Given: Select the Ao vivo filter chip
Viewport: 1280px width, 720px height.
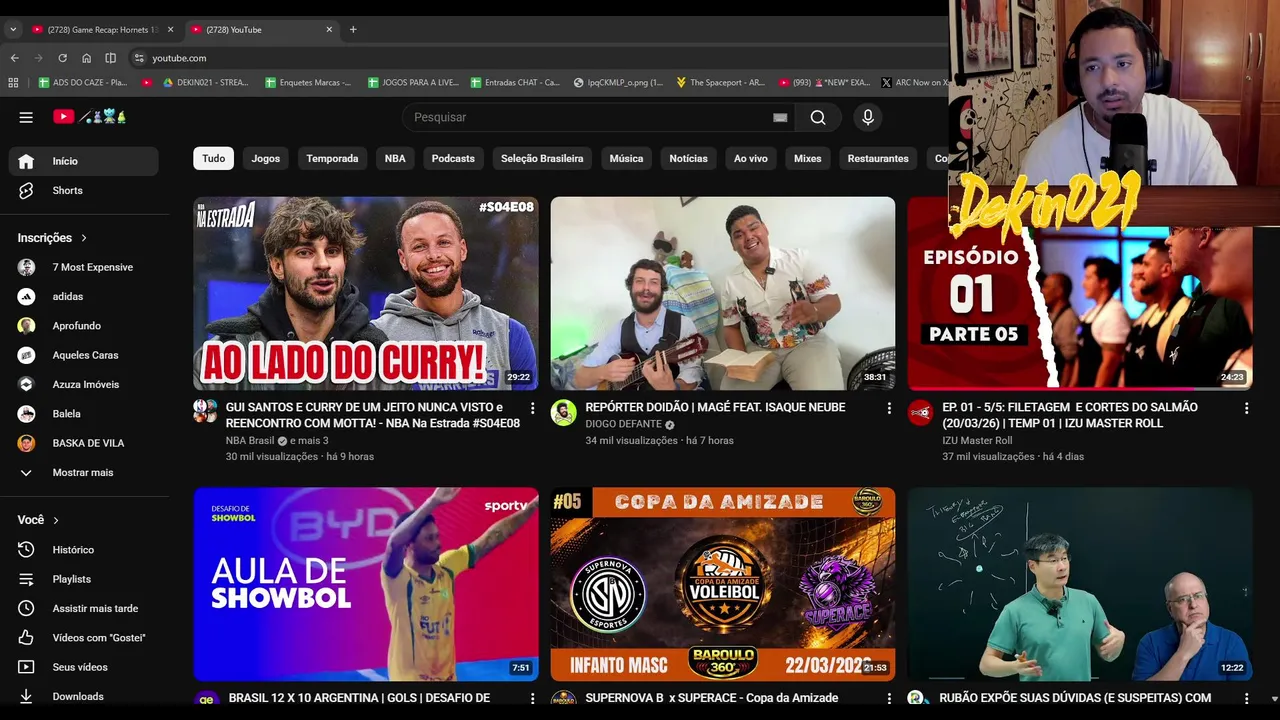Looking at the screenshot, I should pyautogui.click(x=751, y=158).
